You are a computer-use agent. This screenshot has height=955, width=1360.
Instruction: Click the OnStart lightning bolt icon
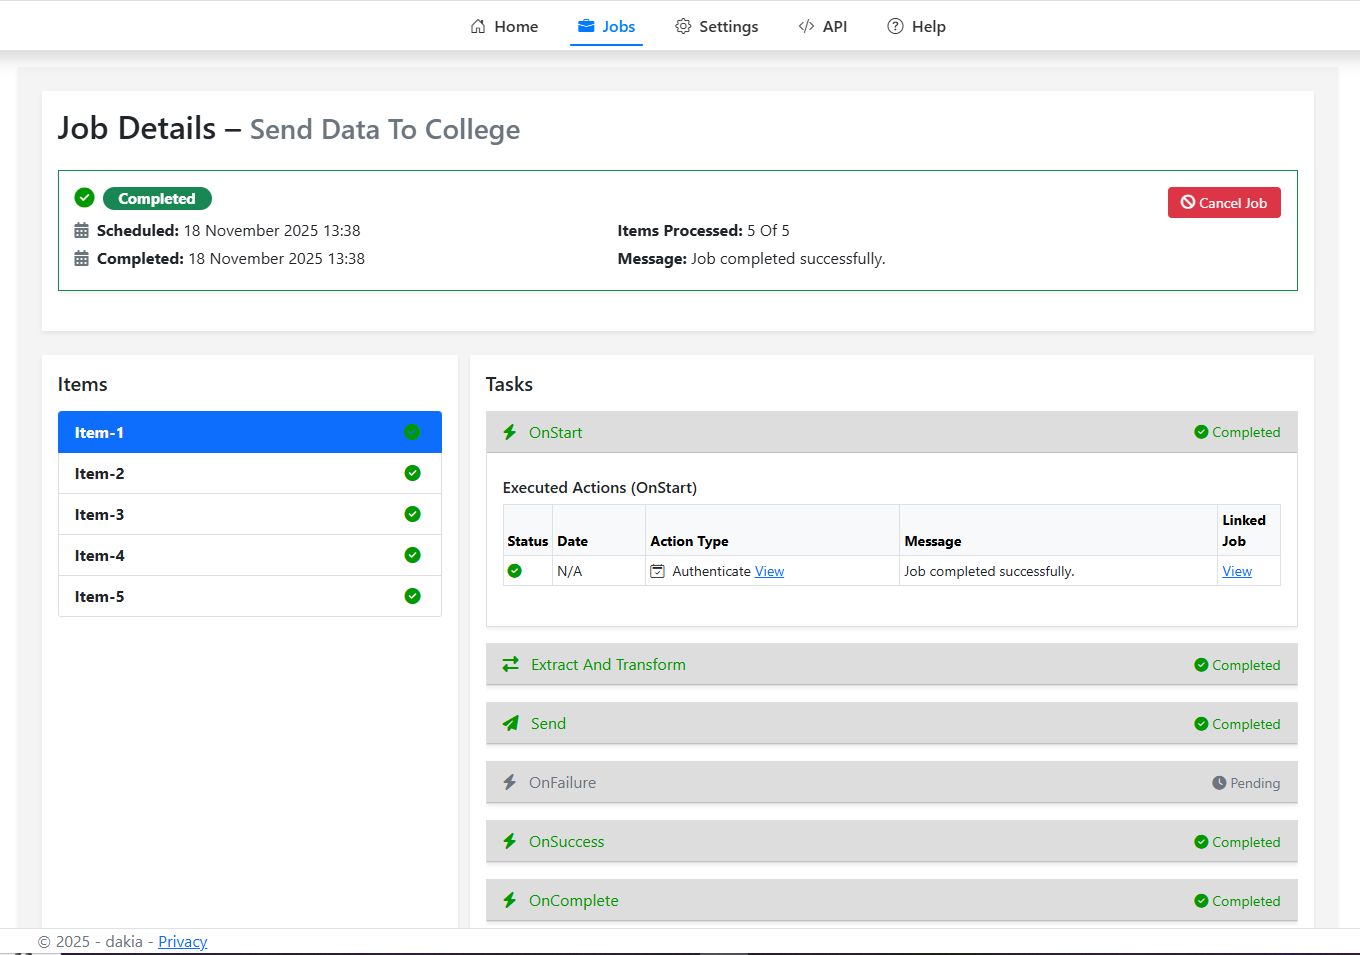(x=510, y=432)
